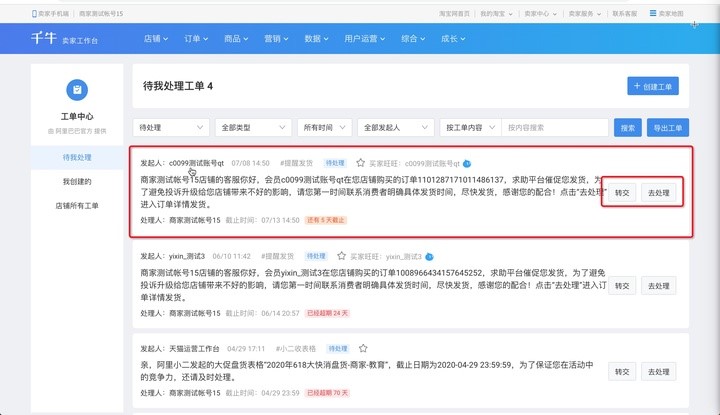Click 转交 for the yixin_测试3 order

[622, 286]
